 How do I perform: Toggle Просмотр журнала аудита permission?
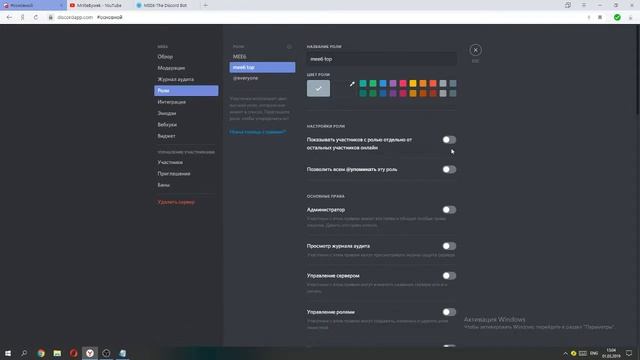point(449,246)
